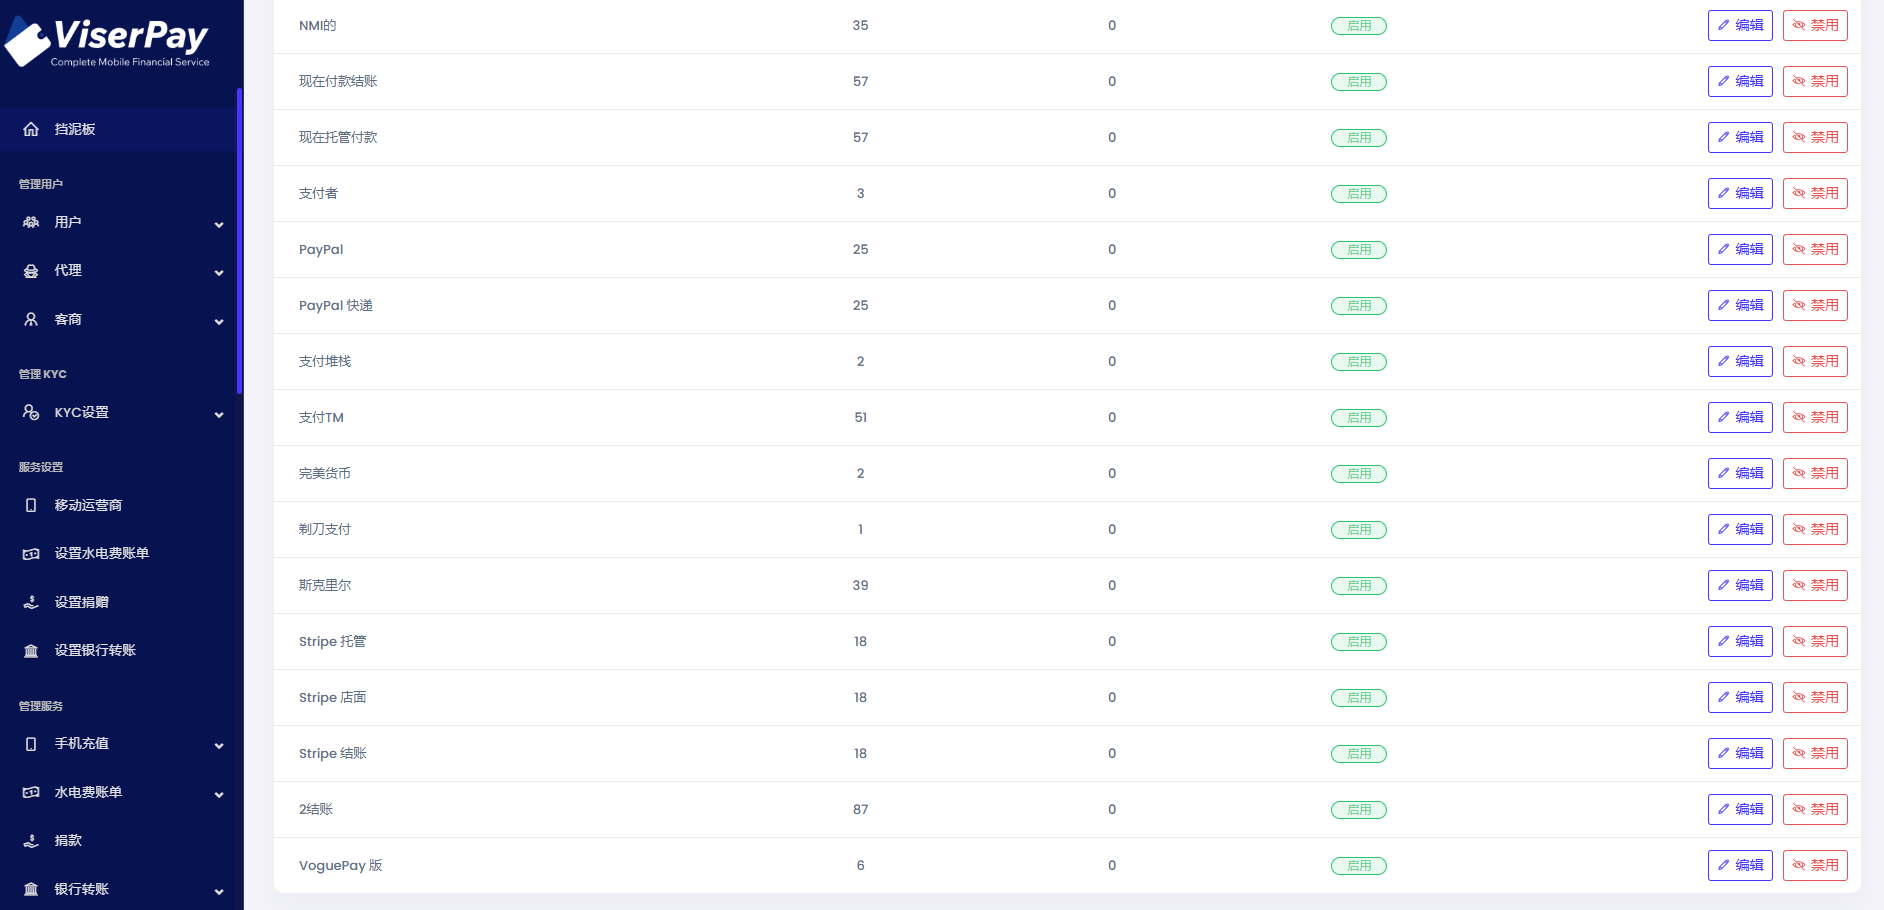
Task: Expand the 银行转账 submenu chevron
Action: (x=219, y=891)
